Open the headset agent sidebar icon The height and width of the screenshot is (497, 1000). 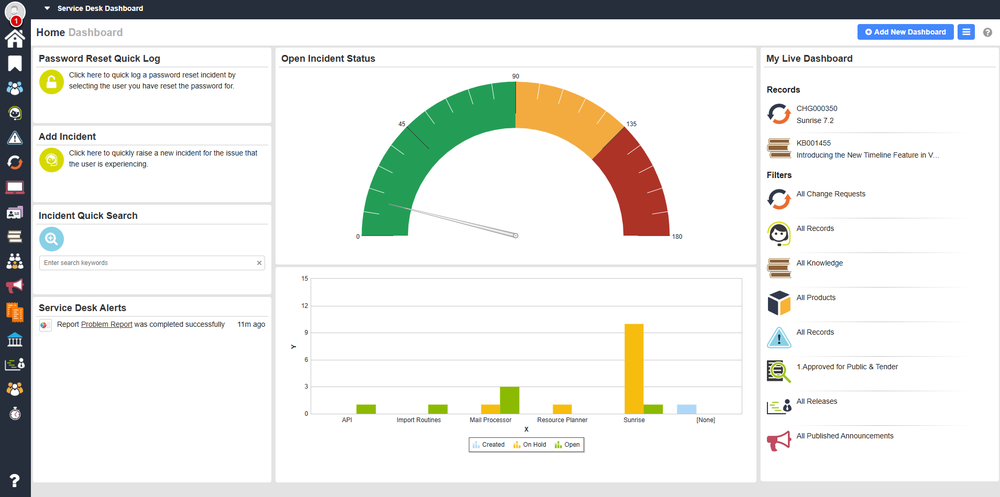15,113
